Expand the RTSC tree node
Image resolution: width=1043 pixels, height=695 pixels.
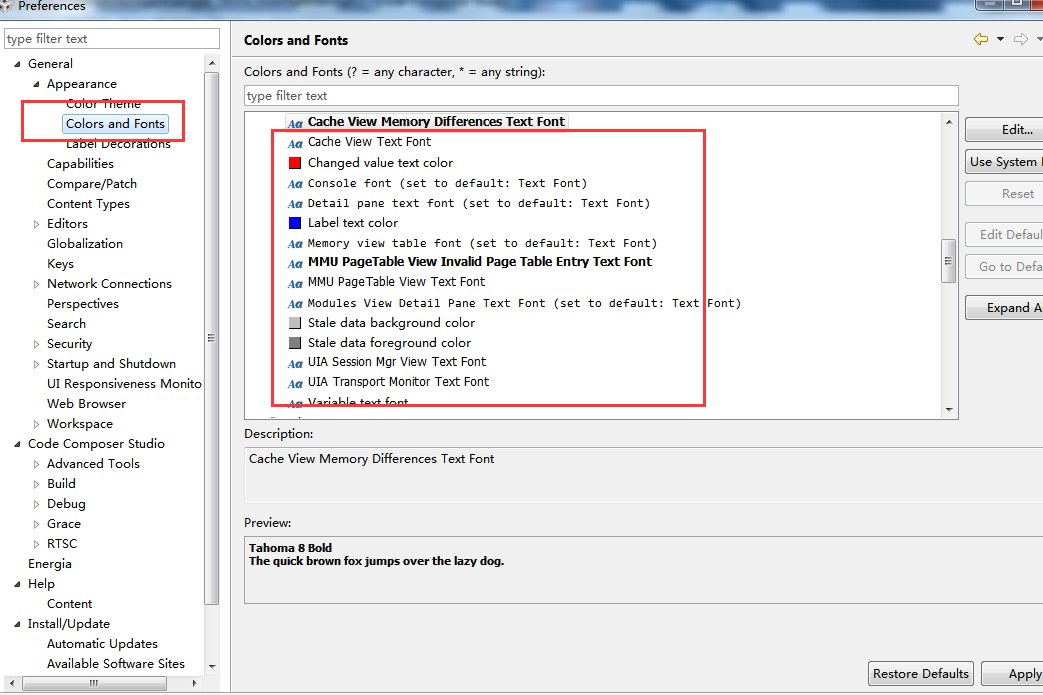[x=37, y=544]
